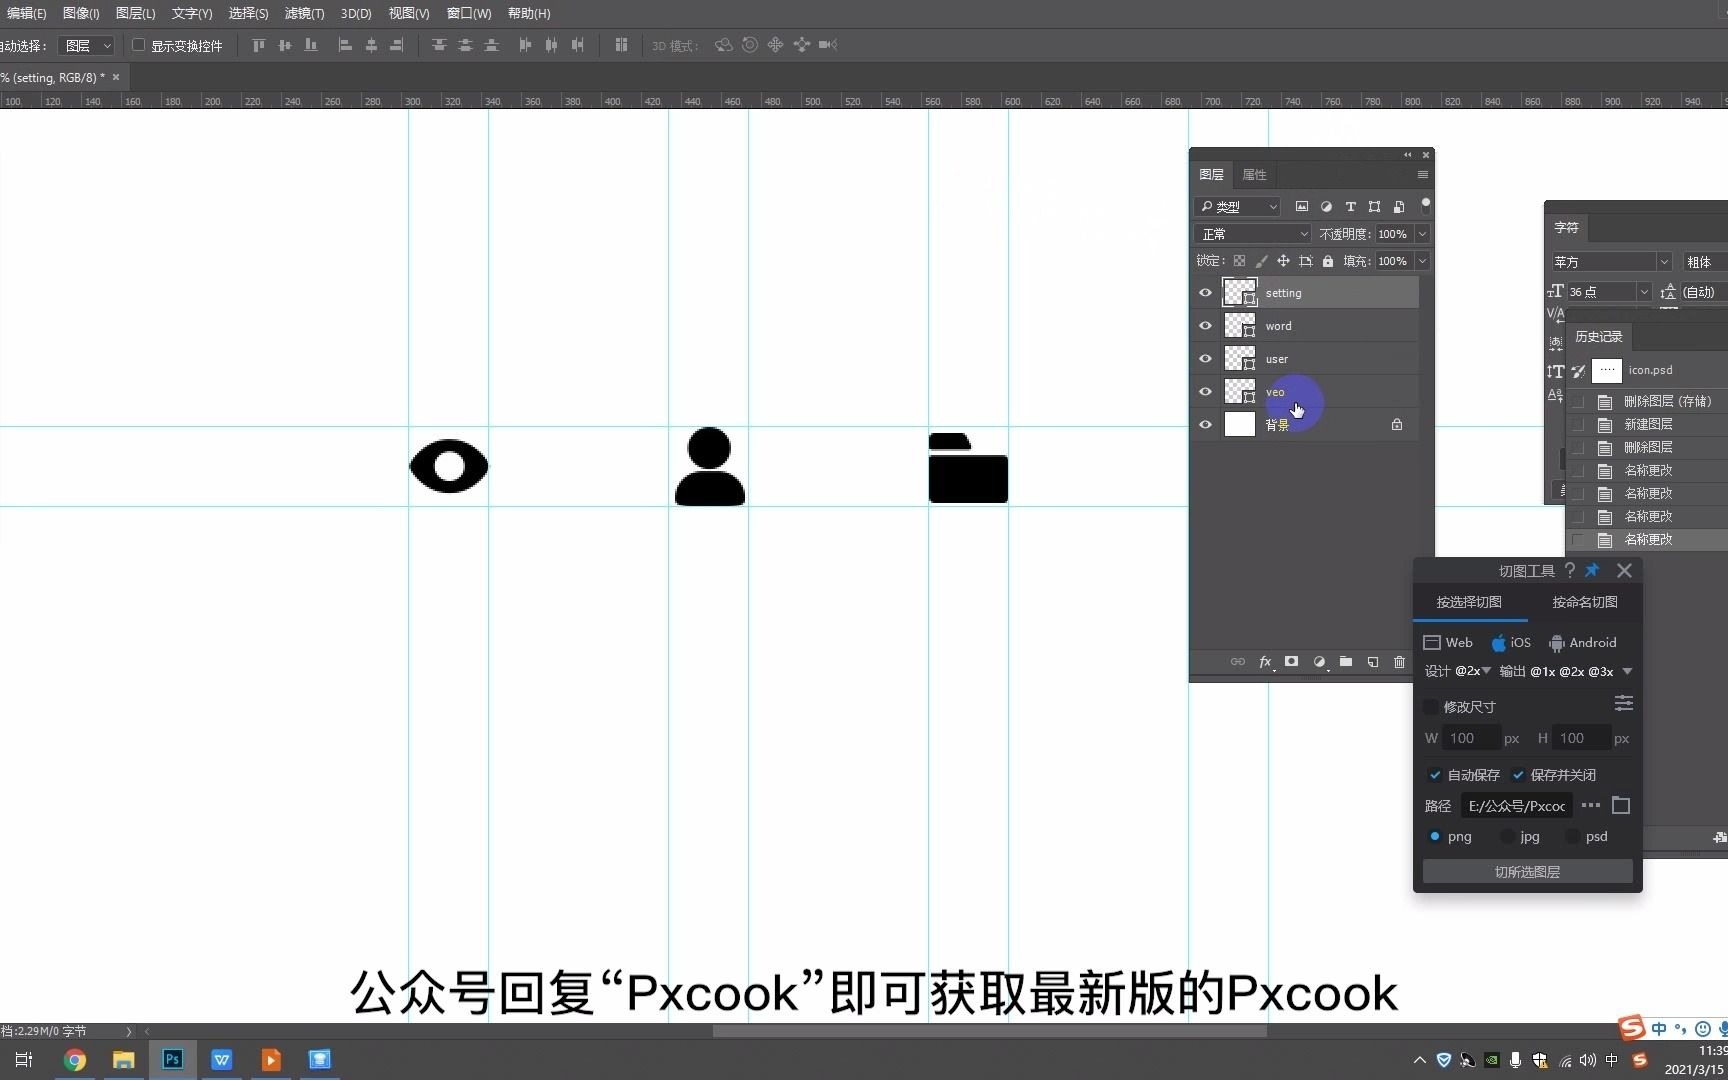
Task: Click auto-align layers icon
Action: click(x=621, y=45)
